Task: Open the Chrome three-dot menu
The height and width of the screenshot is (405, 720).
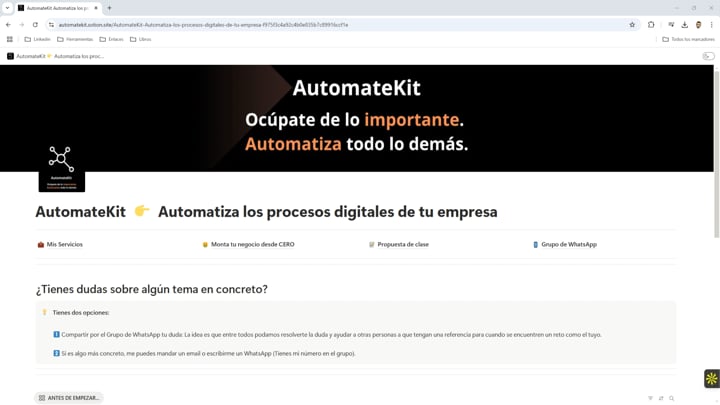Action: [x=711, y=25]
